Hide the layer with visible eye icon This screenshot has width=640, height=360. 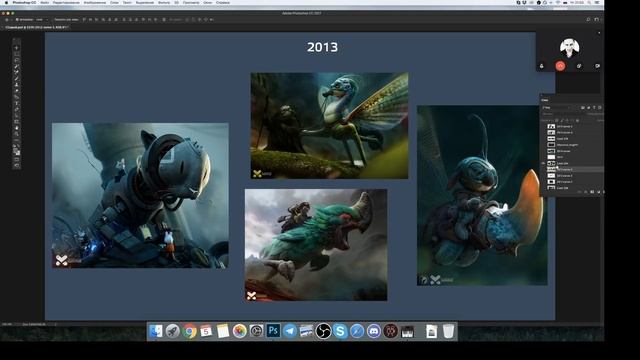click(543, 163)
